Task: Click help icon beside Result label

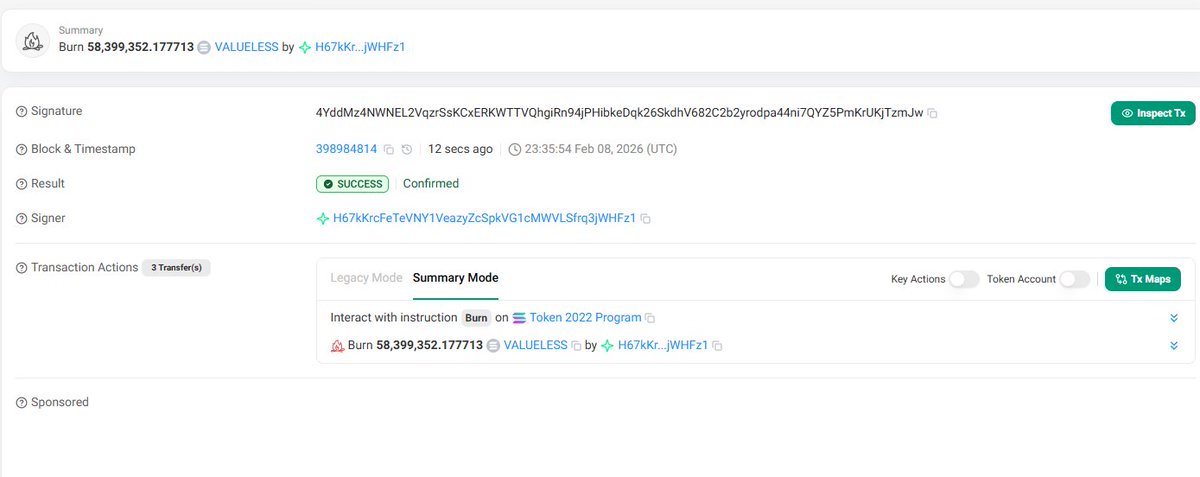Action: [21, 184]
